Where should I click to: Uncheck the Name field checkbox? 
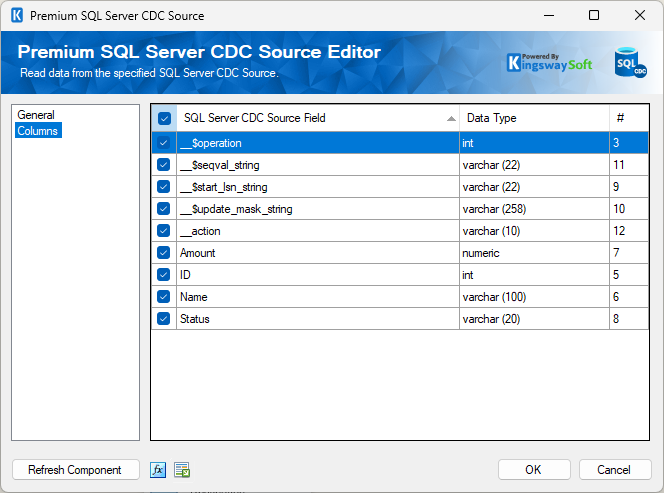(x=163, y=297)
